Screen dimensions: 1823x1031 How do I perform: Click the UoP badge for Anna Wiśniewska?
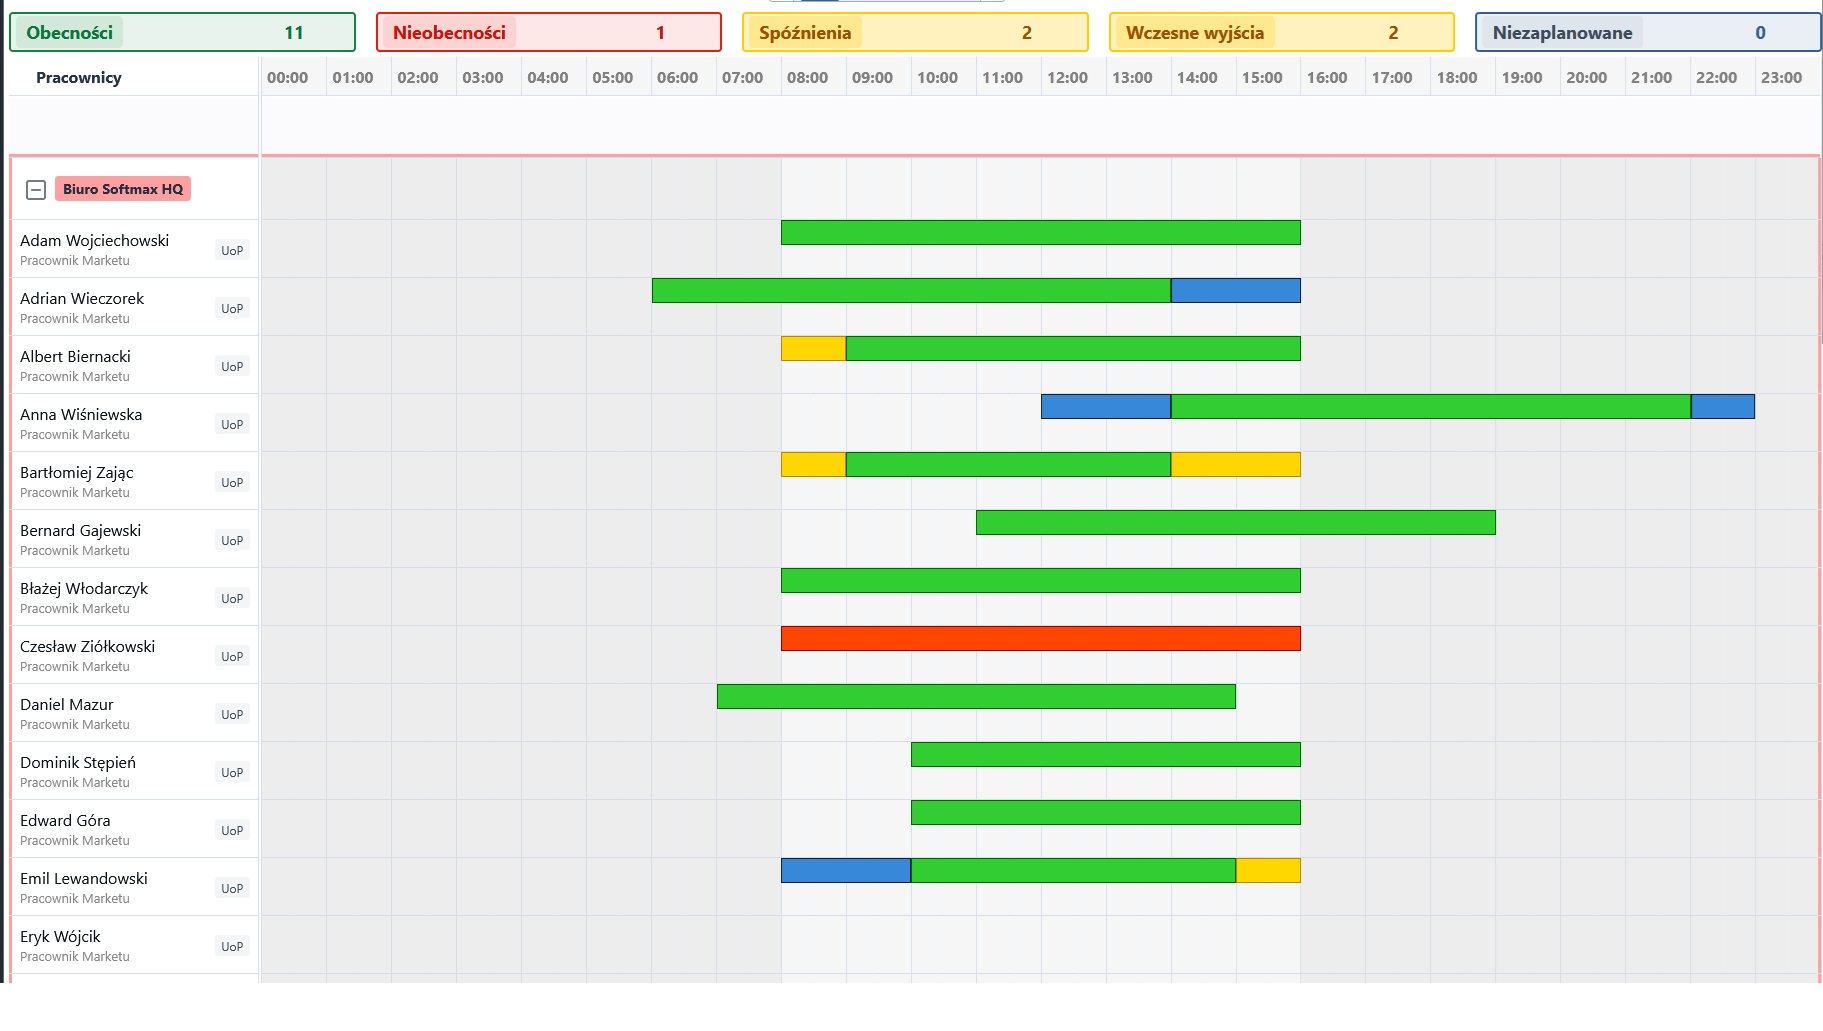pyautogui.click(x=232, y=425)
